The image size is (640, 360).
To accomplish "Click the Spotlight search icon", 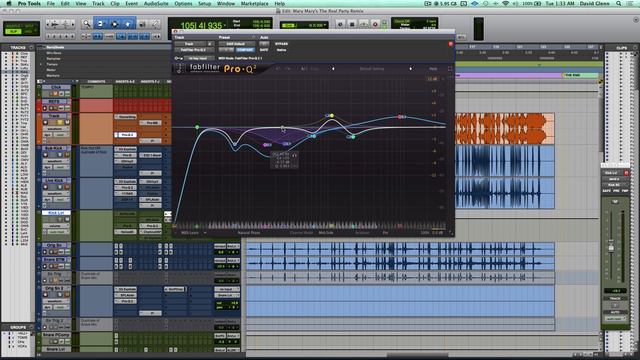I will (x=619, y=3).
